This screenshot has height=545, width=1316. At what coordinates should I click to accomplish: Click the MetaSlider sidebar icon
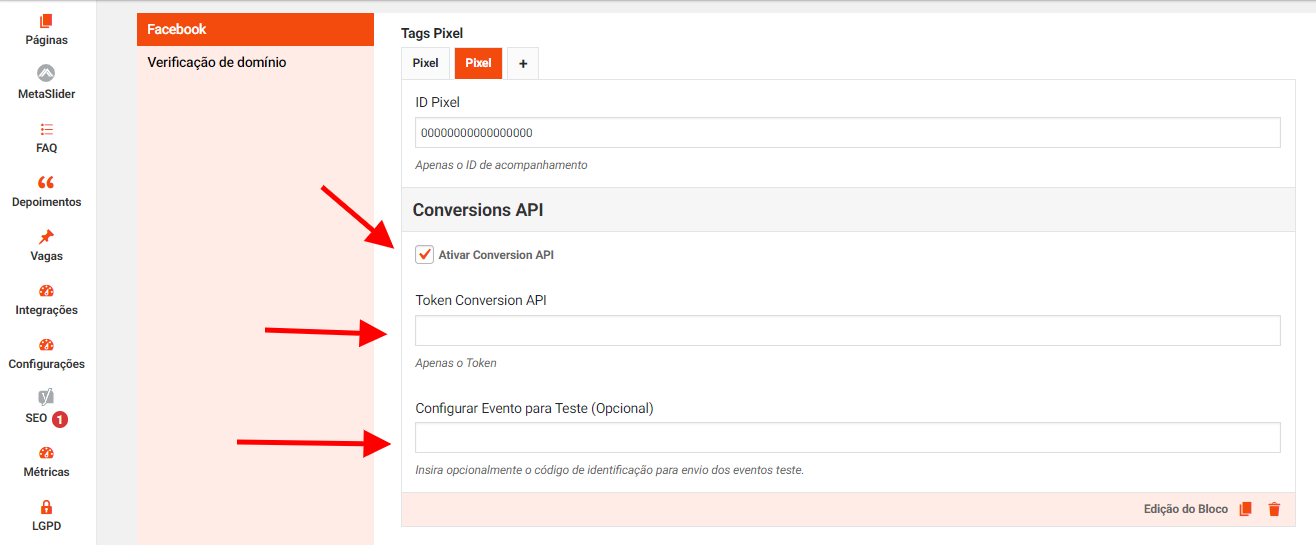click(x=46, y=74)
